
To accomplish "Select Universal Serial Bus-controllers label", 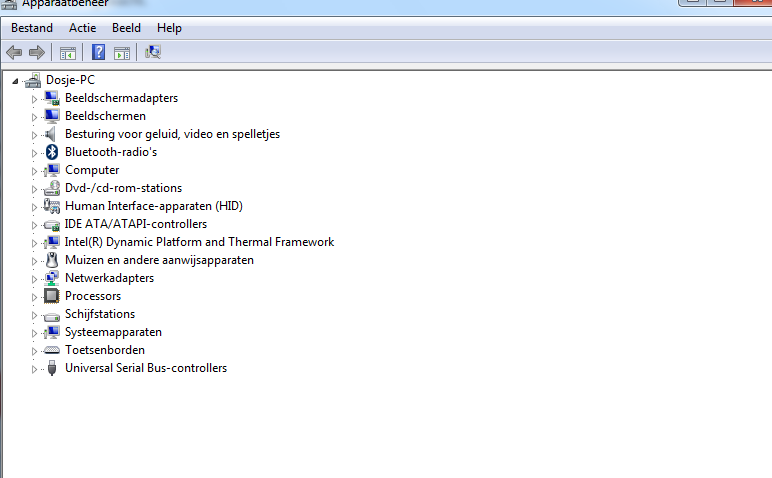I will [x=146, y=368].
